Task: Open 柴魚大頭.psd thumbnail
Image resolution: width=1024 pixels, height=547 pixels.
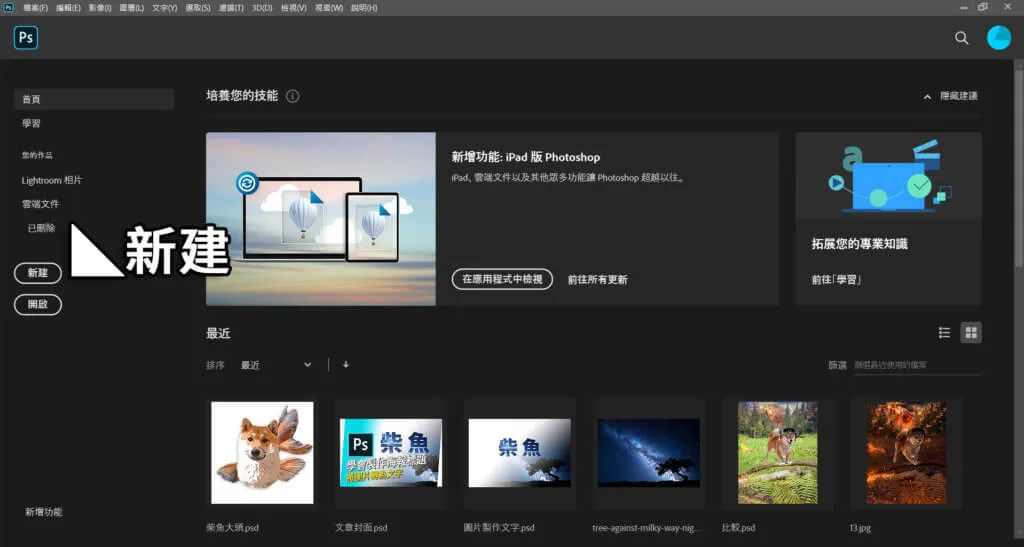Action: 262,452
